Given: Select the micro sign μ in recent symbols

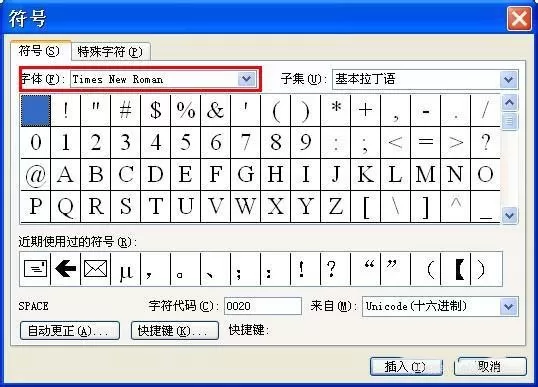Looking at the screenshot, I should [126, 269].
